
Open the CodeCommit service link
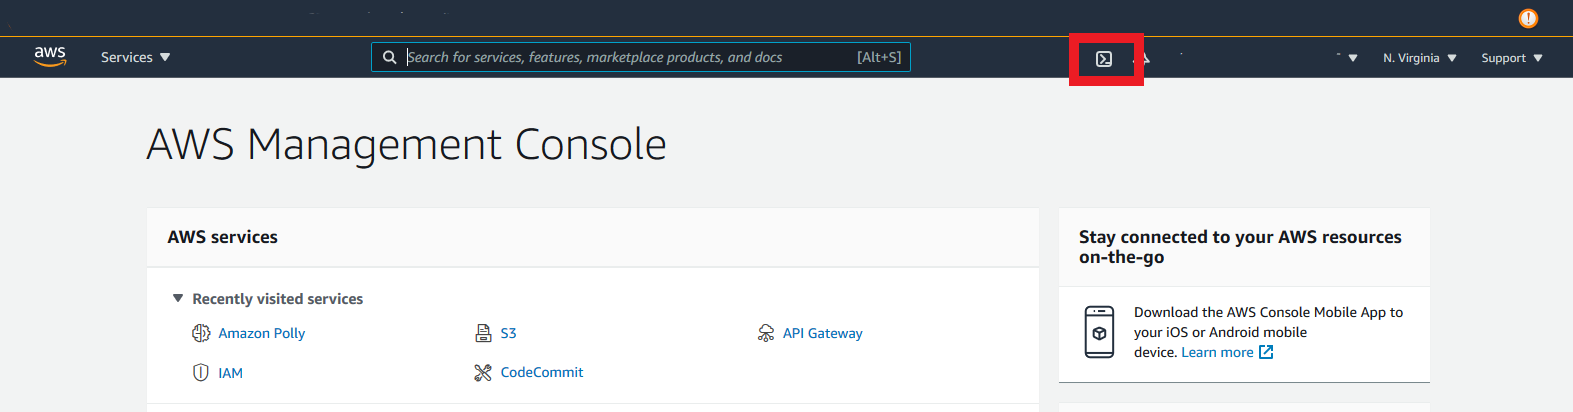click(542, 372)
